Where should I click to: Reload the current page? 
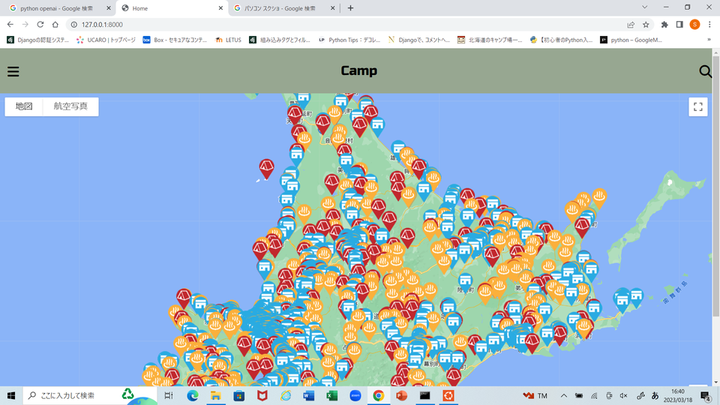click(41, 24)
